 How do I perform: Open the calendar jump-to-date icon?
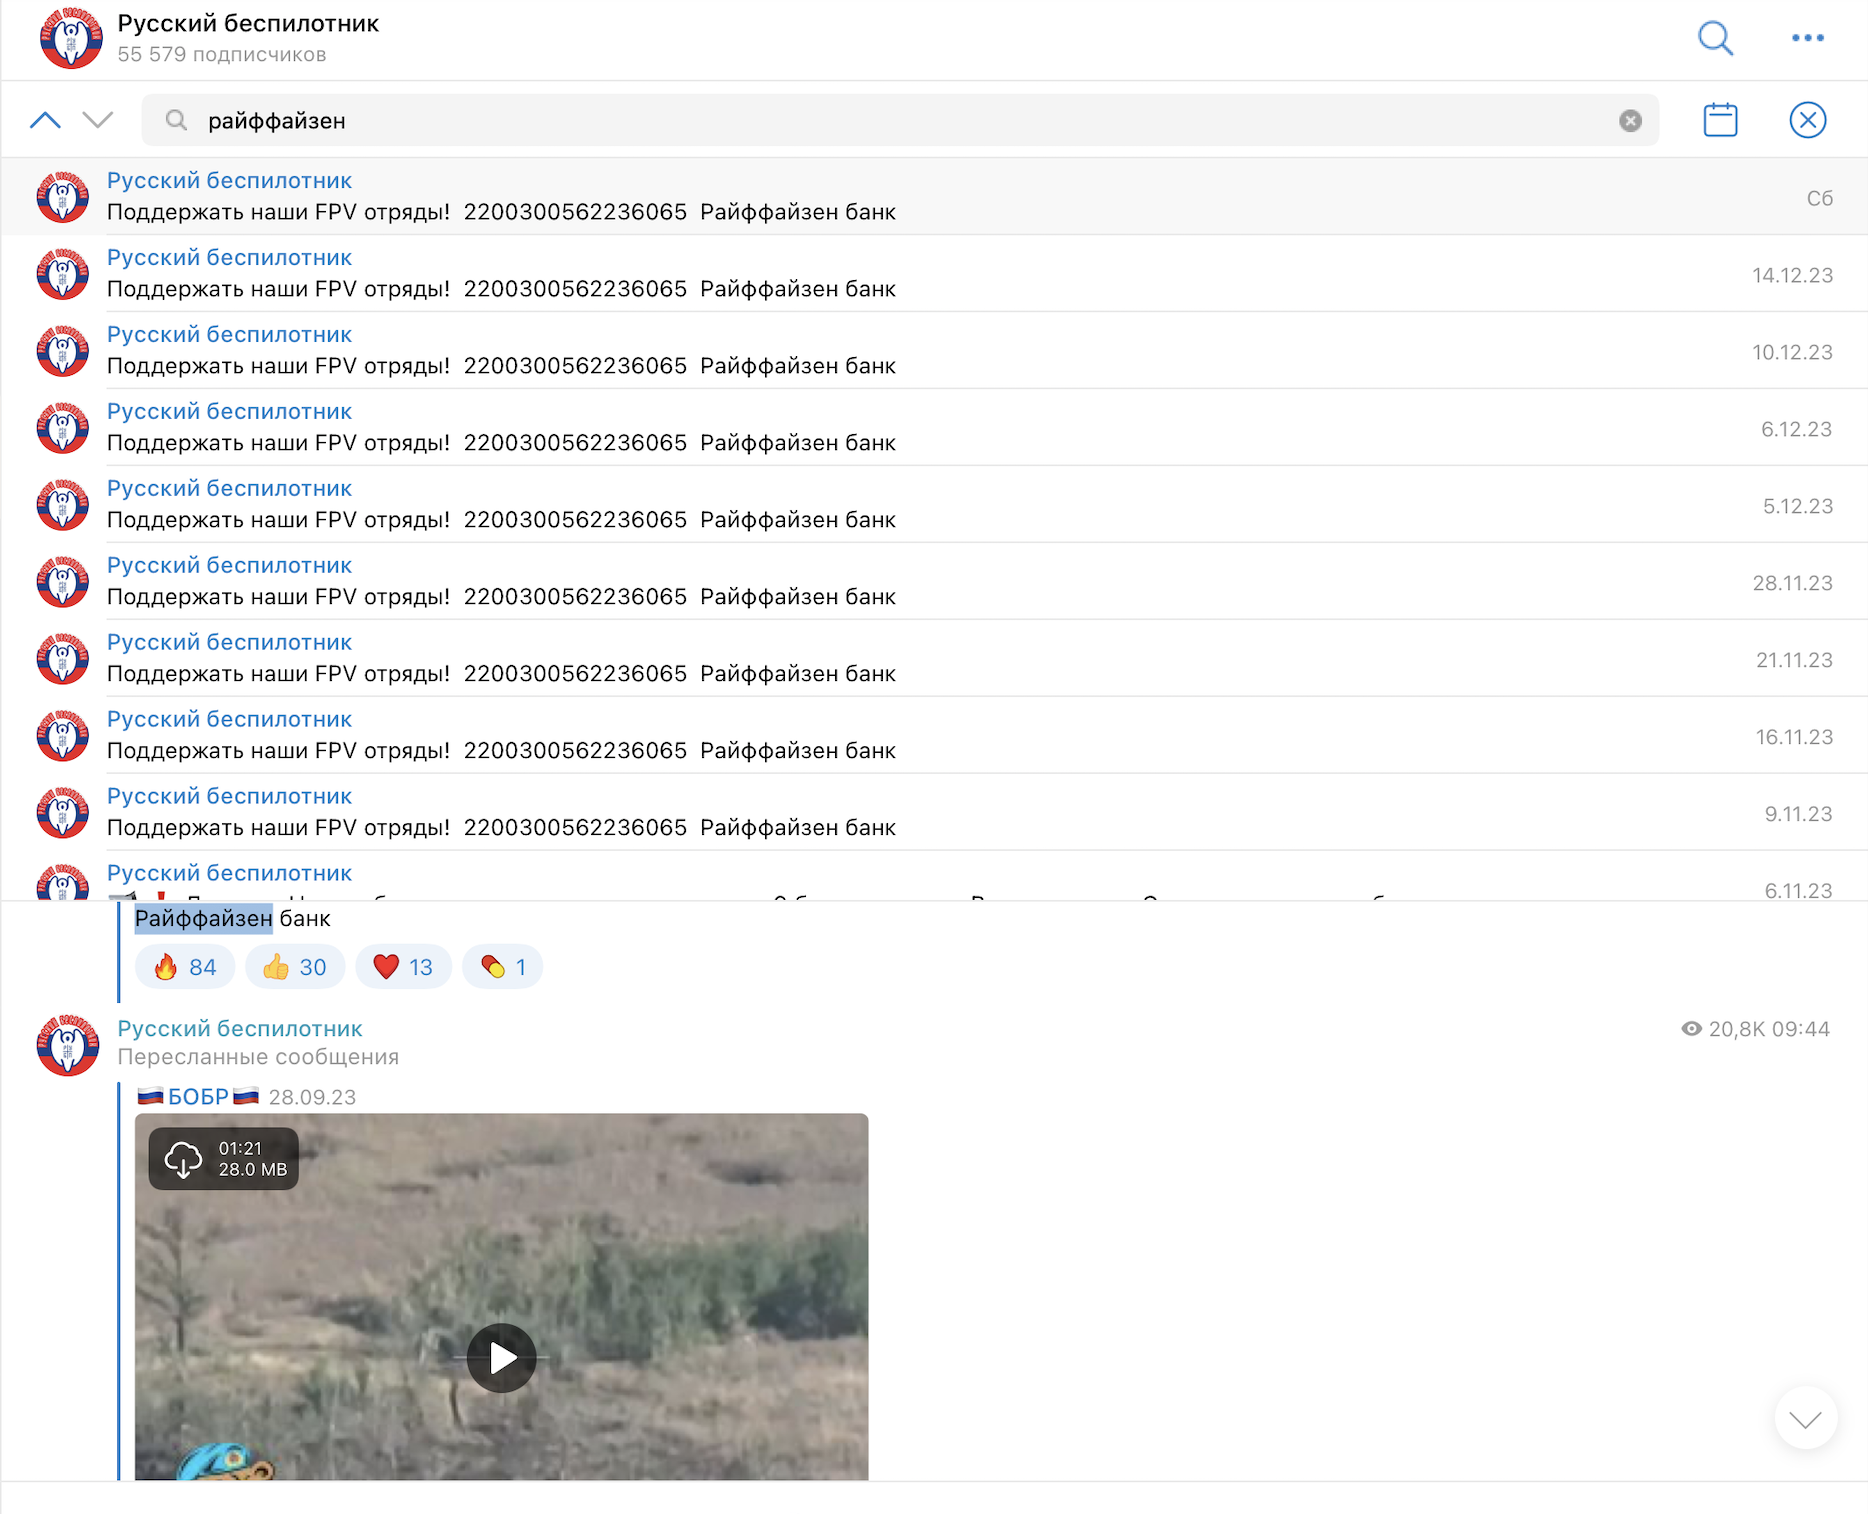click(x=1720, y=120)
